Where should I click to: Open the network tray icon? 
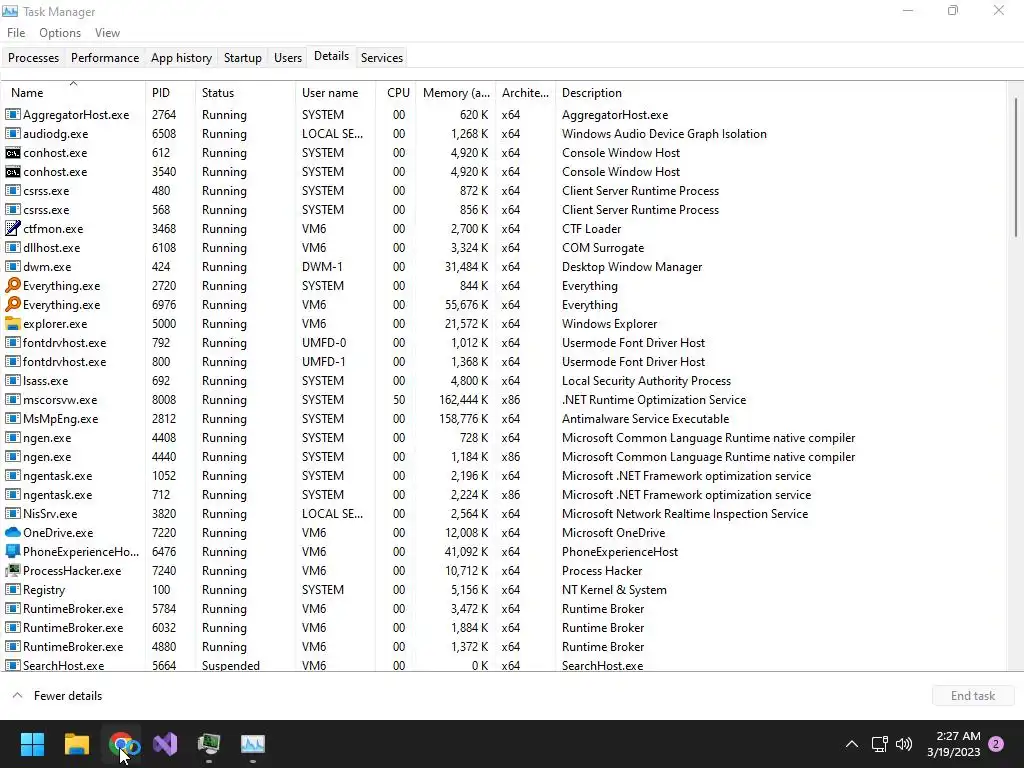point(879,744)
